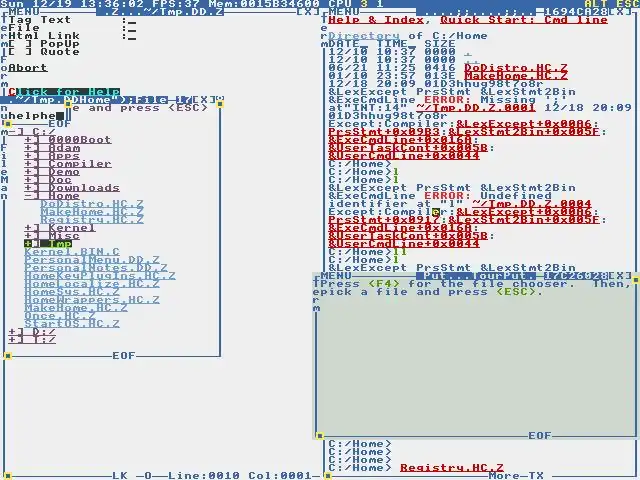Toggle the PopUp checkbox
Viewport: 640px width, 480px height.
[x=20, y=44]
